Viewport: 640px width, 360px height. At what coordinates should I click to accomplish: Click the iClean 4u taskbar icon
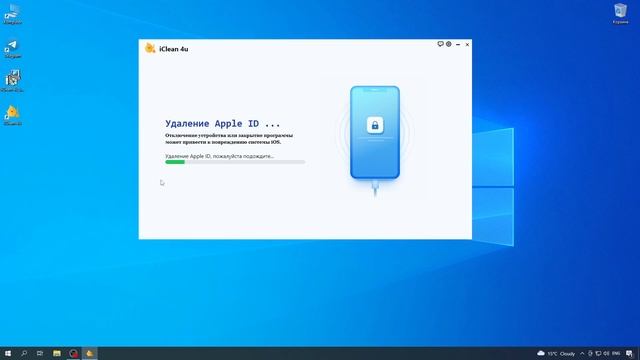[89, 353]
